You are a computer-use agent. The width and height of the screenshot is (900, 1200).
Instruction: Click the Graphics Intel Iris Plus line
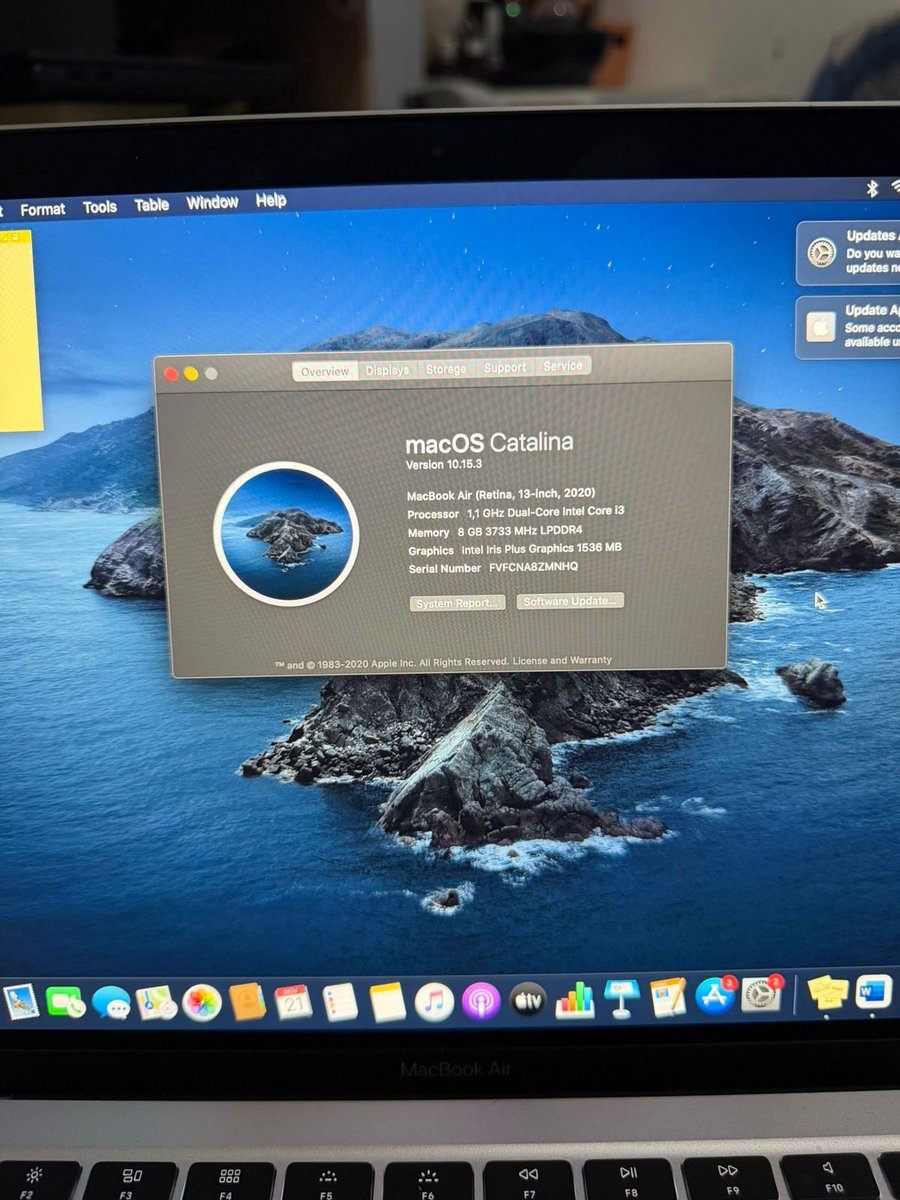(515, 549)
